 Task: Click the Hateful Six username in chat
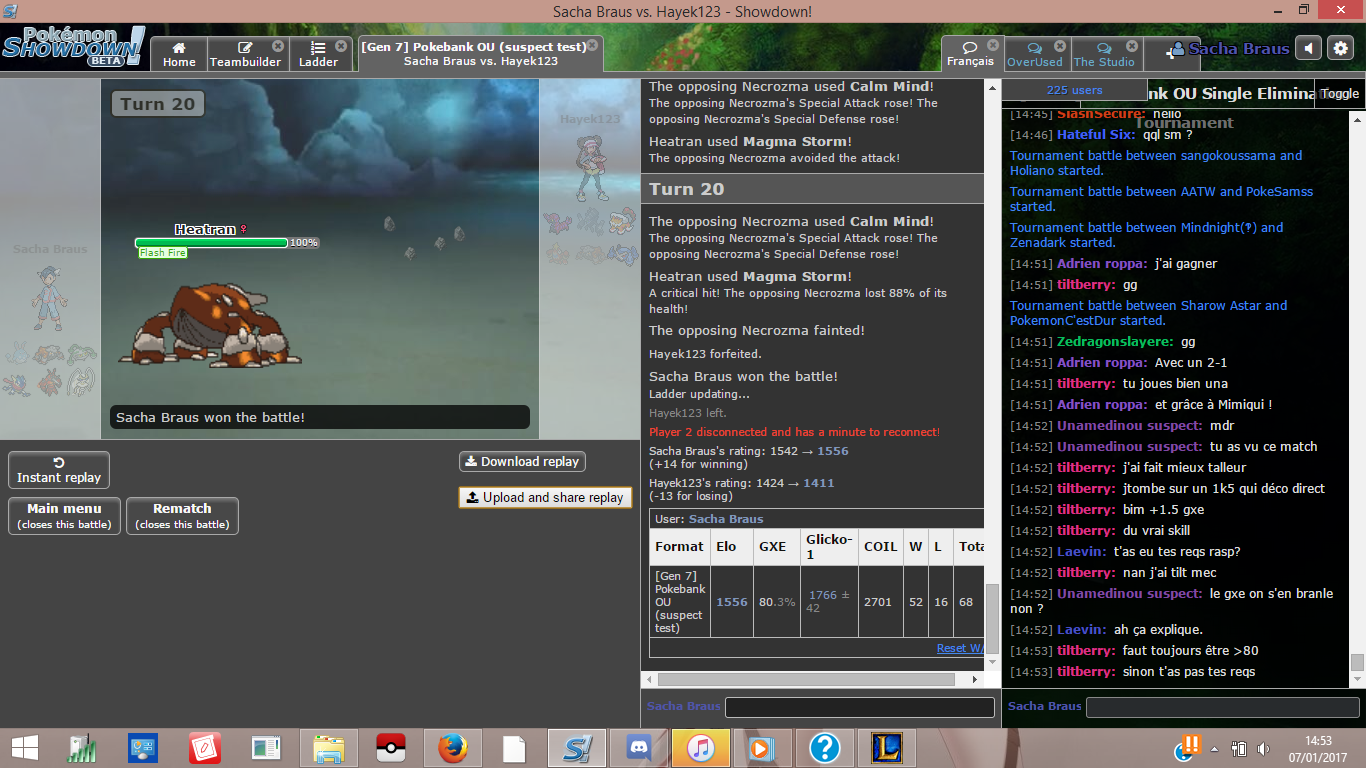pyautogui.click(x=1096, y=135)
